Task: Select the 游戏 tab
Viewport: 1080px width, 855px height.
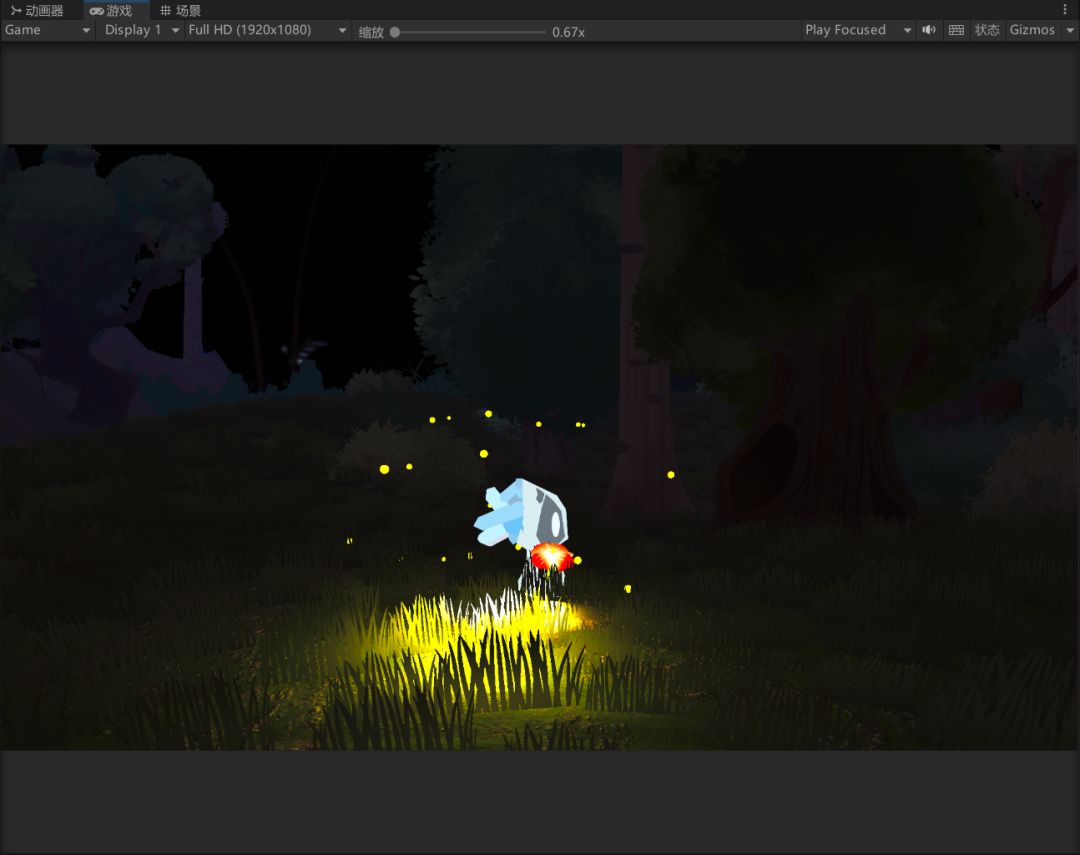Action: pyautogui.click(x=111, y=11)
